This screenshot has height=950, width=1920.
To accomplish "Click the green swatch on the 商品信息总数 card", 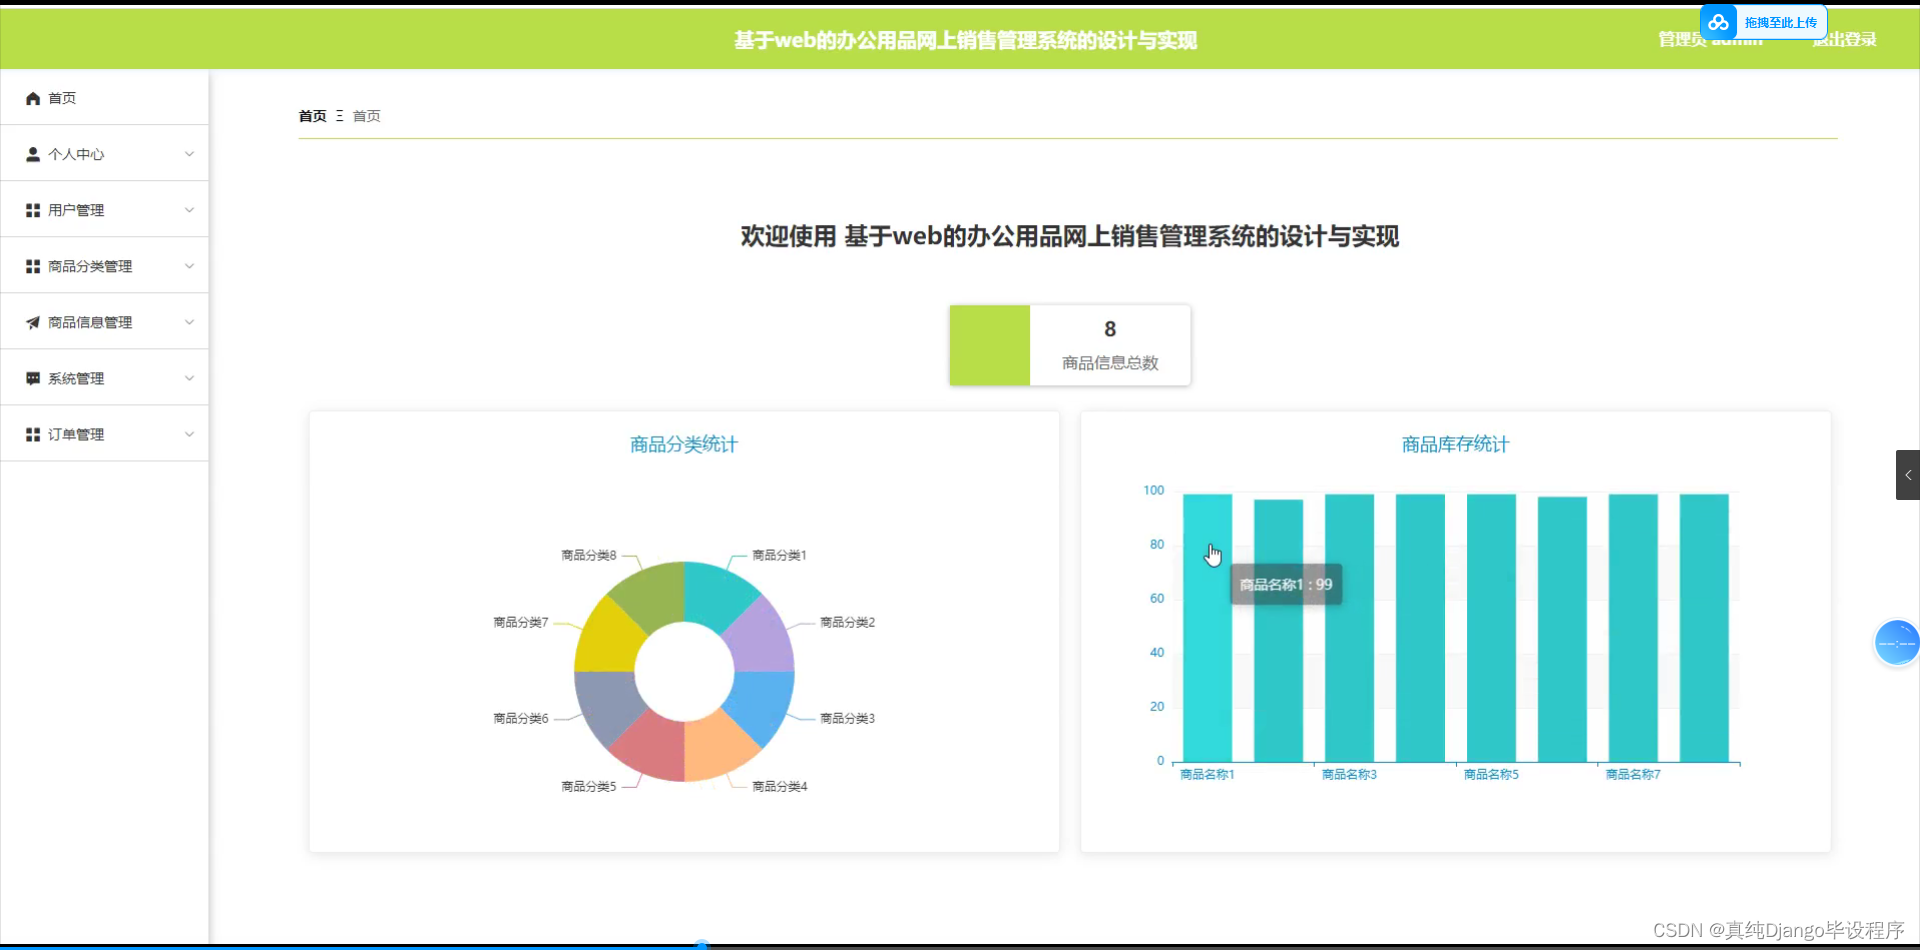I will coord(990,345).
